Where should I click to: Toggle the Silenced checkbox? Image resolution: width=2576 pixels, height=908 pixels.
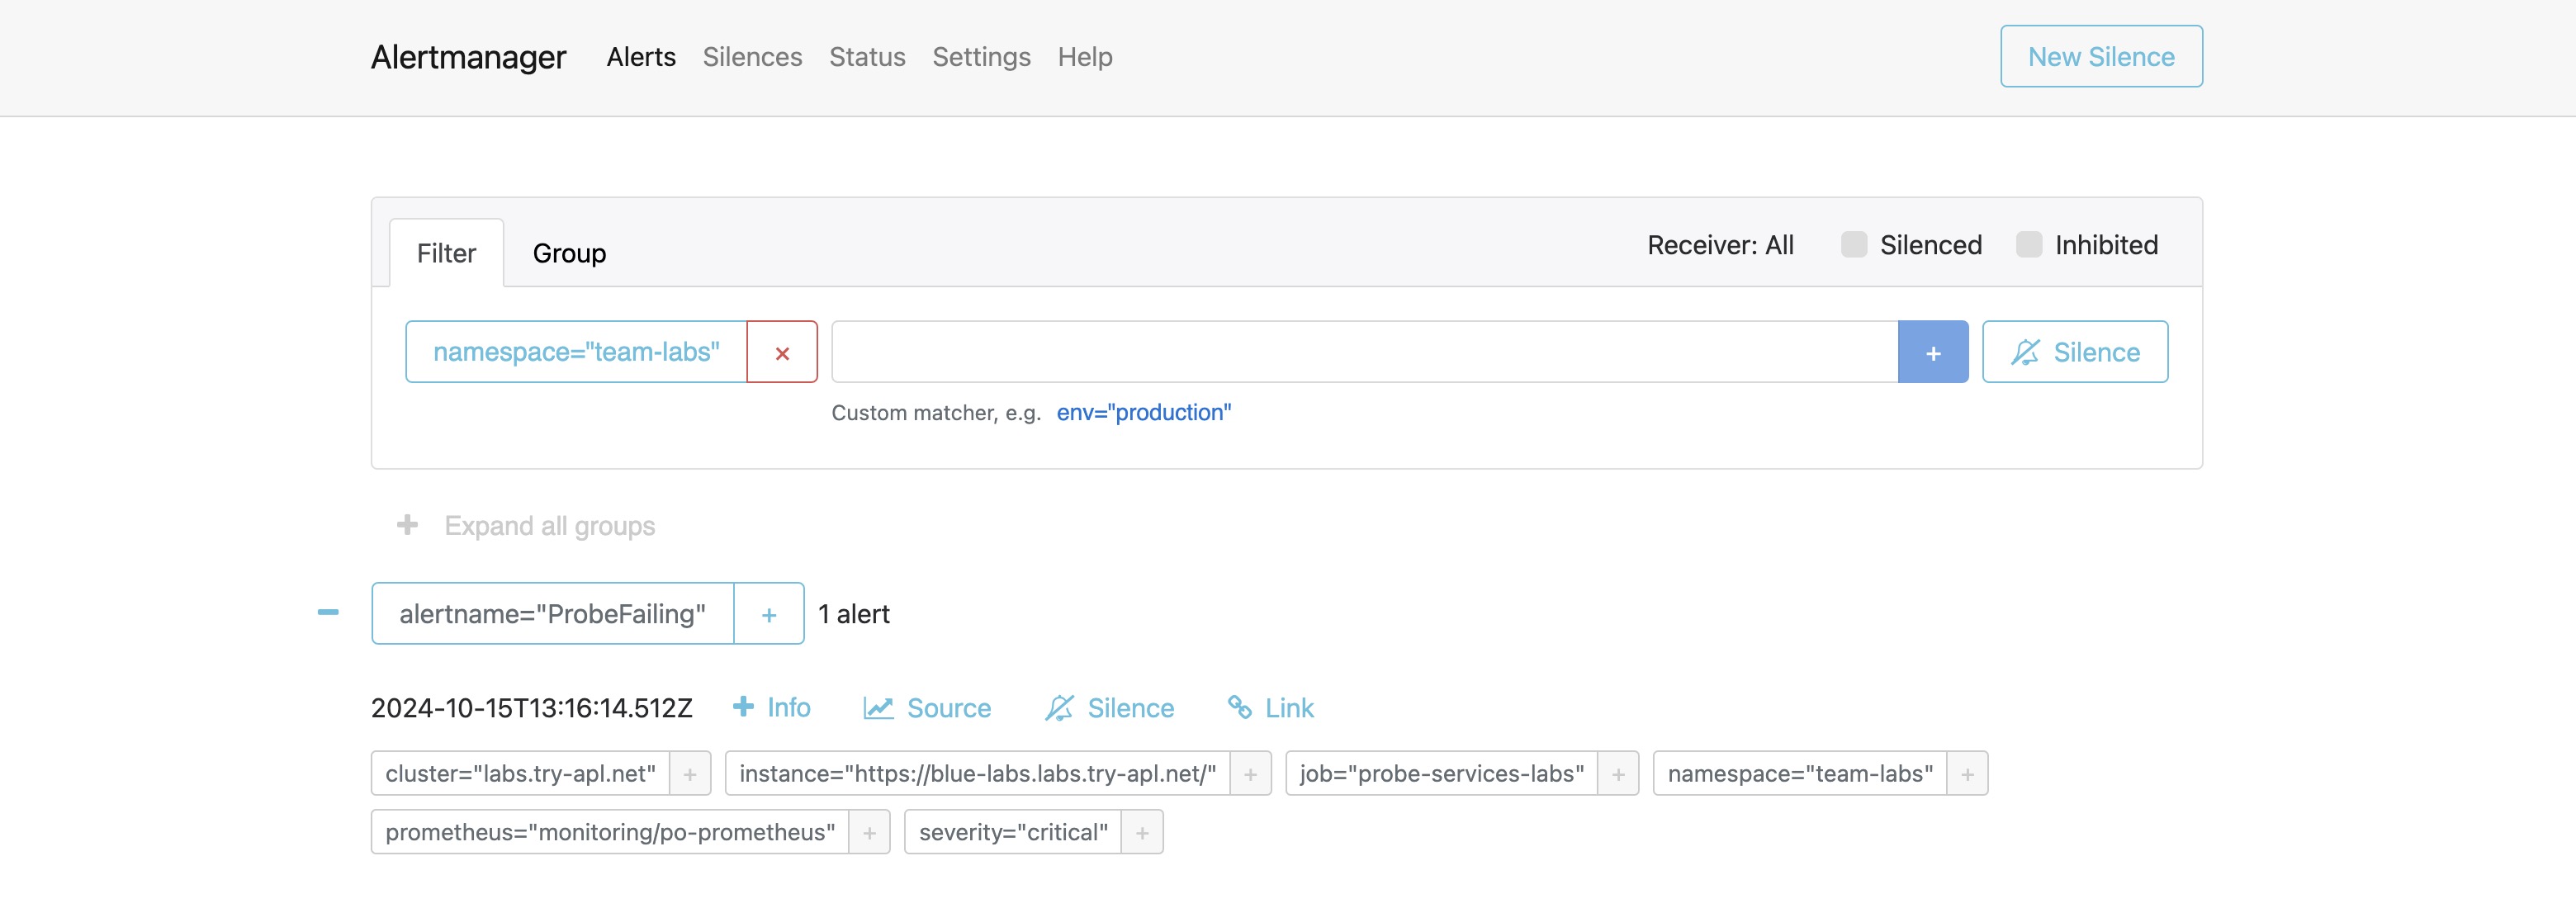tap(1854, 245)
